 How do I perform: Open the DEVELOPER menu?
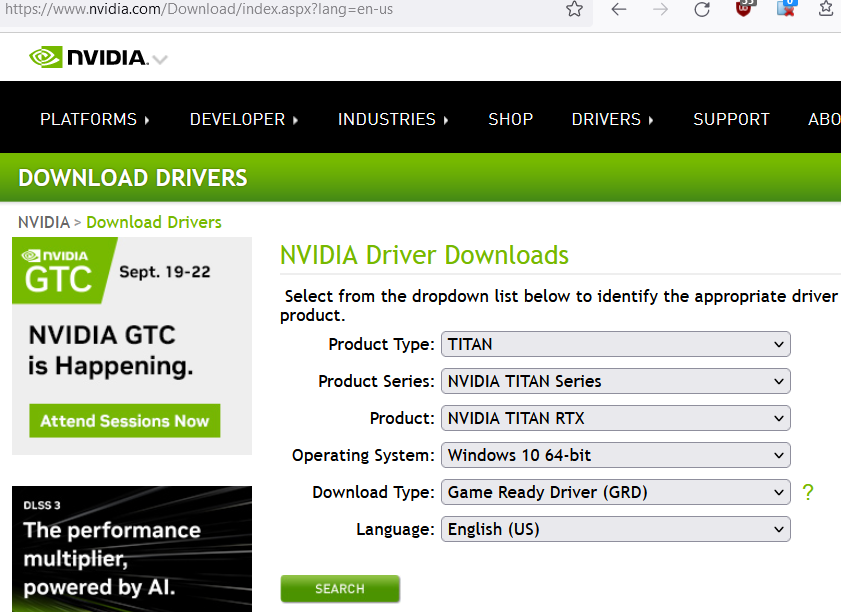pos(244,119)
